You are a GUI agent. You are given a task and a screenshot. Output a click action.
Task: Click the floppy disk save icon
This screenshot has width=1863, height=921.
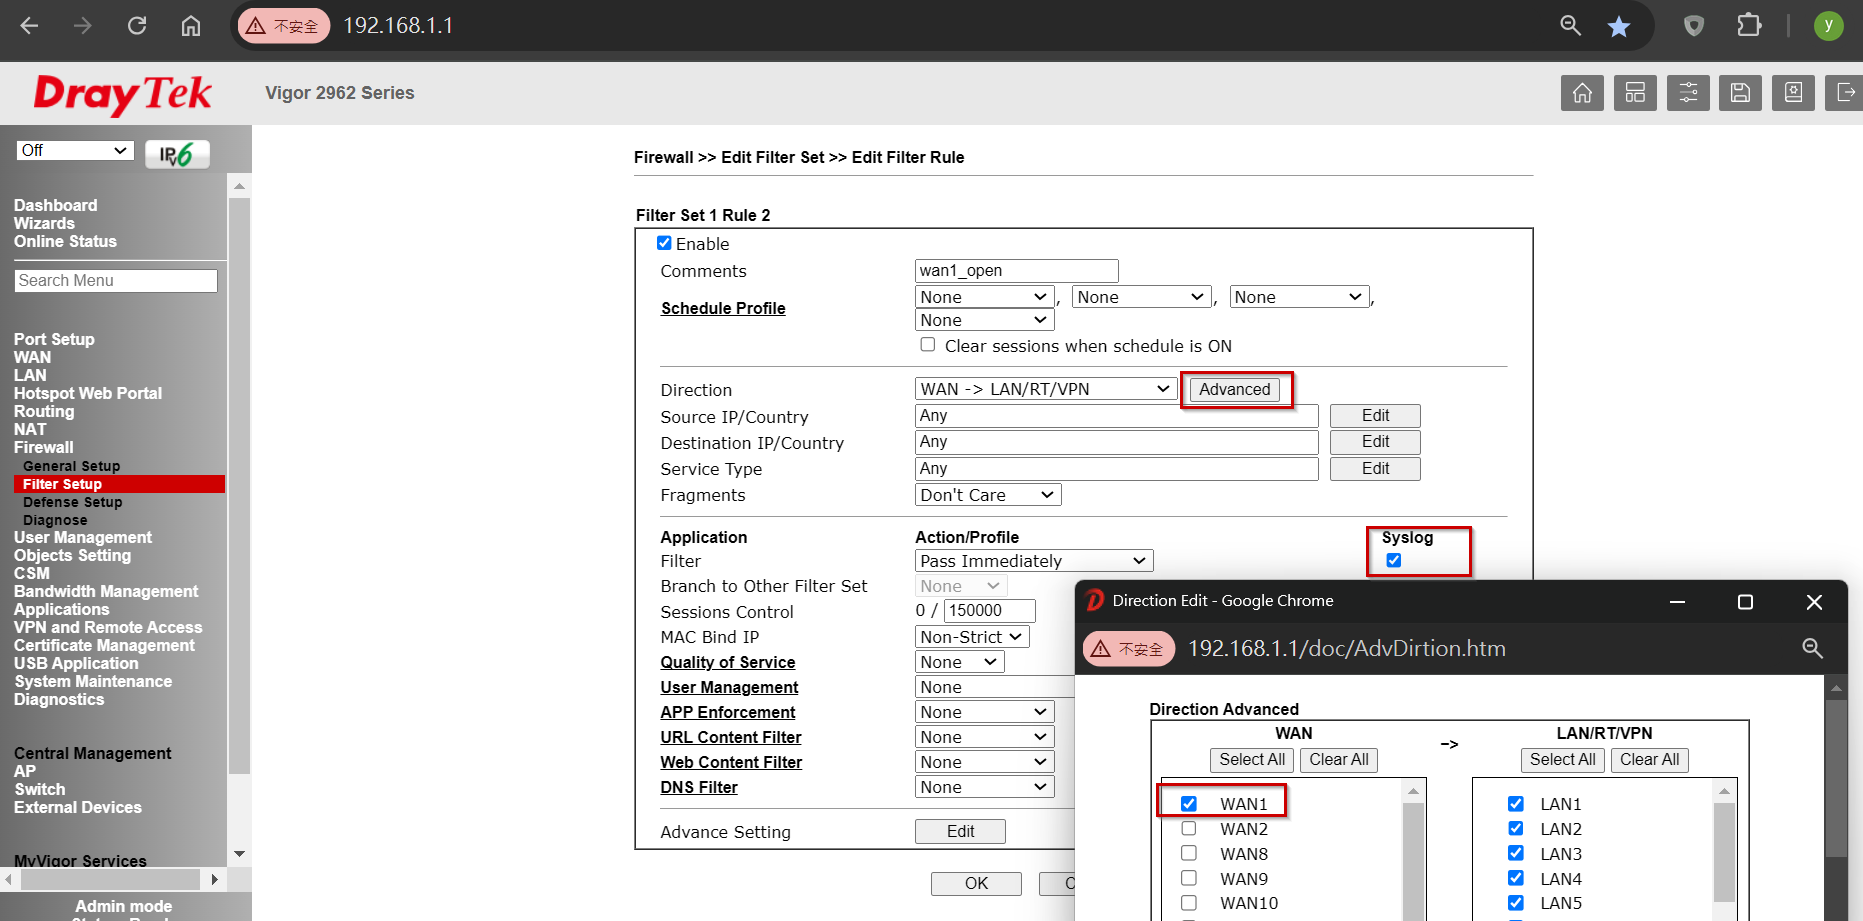pyautogui.click(x=1740, y=93)
